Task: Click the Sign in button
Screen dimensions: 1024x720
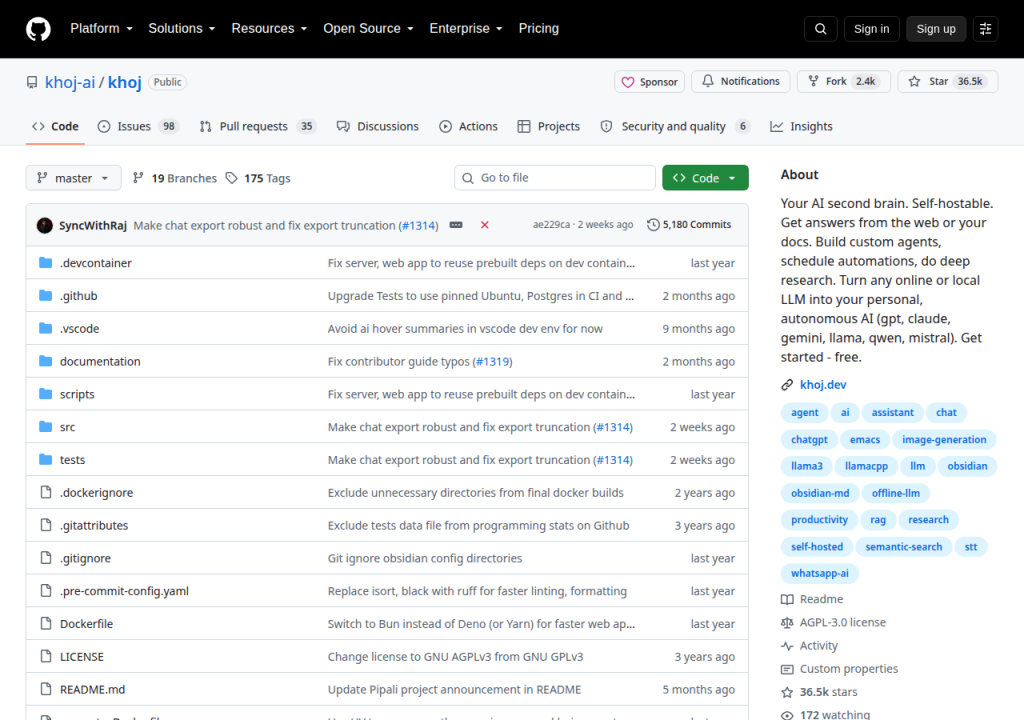Action: [871, 29]
